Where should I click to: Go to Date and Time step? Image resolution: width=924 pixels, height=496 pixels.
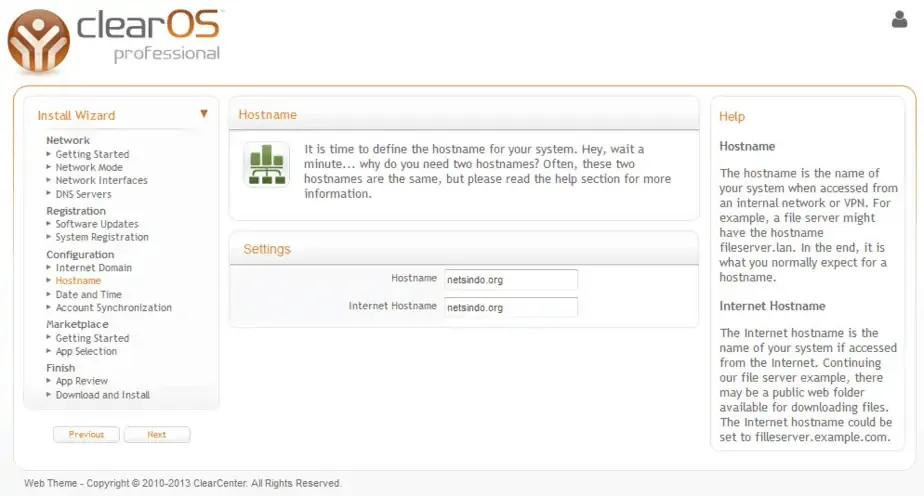tap(88, 295)
